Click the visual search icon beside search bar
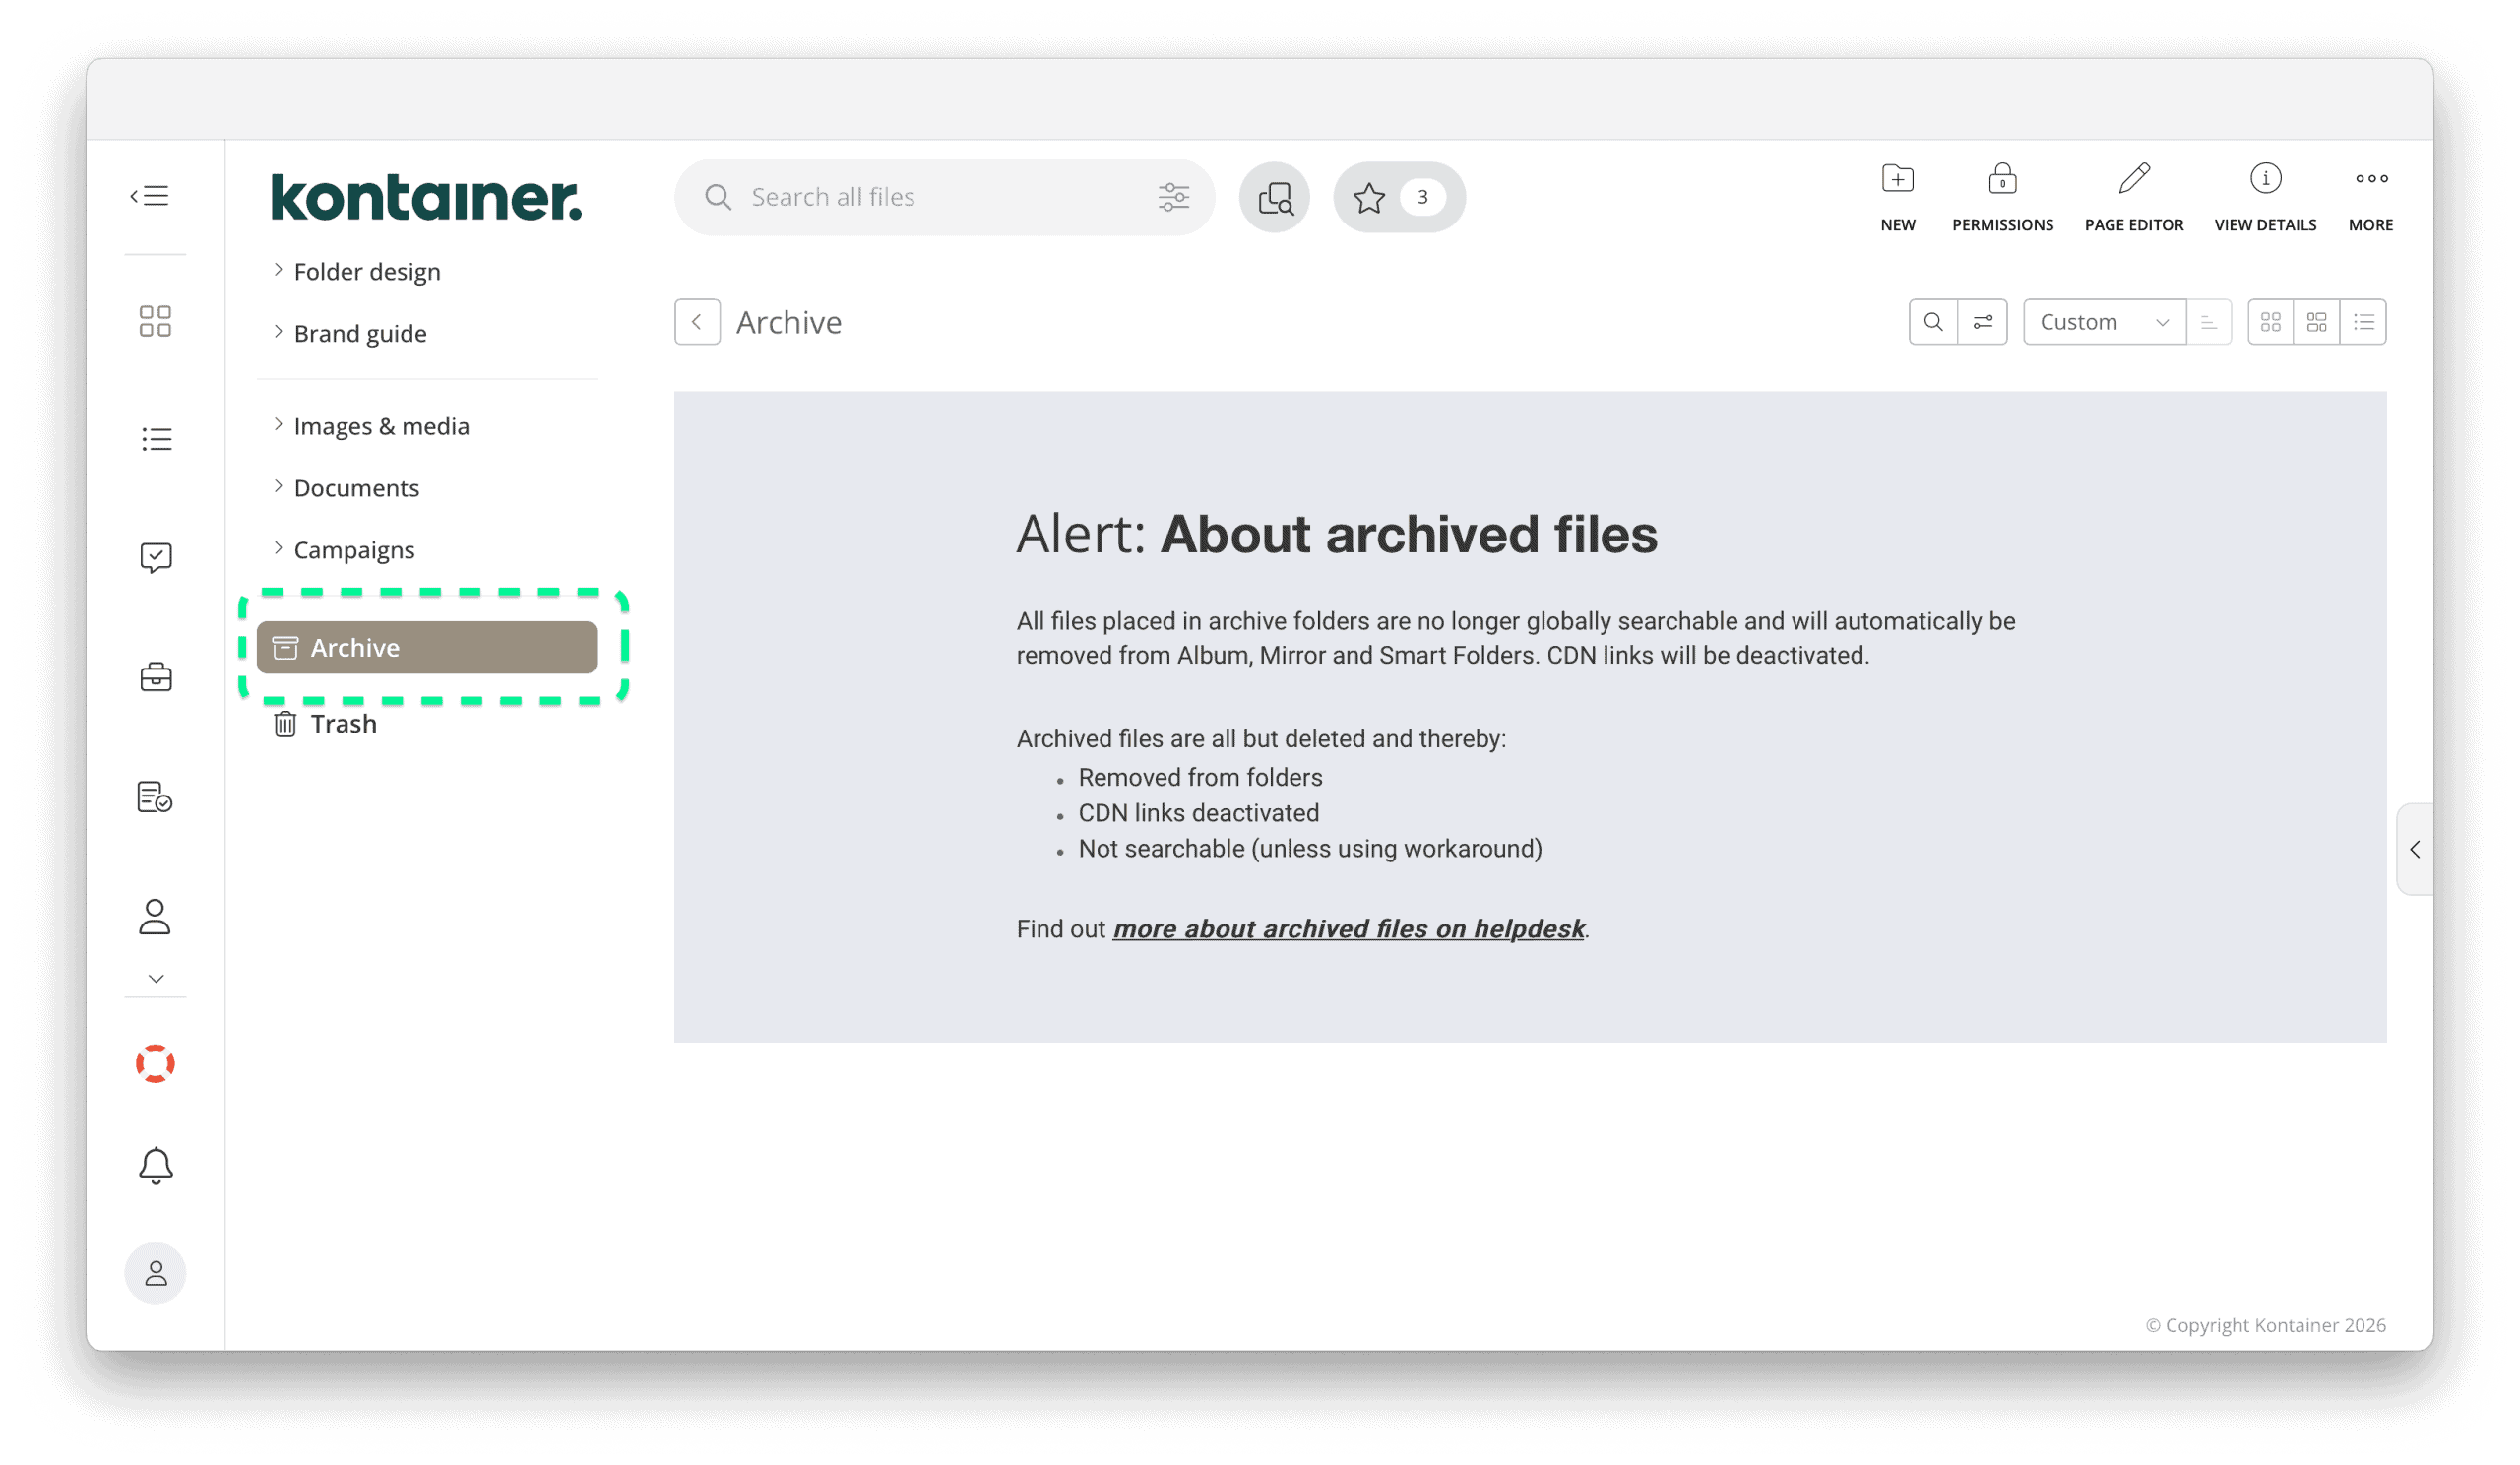This screenshot has height=1465, width=2520. 1274,197
